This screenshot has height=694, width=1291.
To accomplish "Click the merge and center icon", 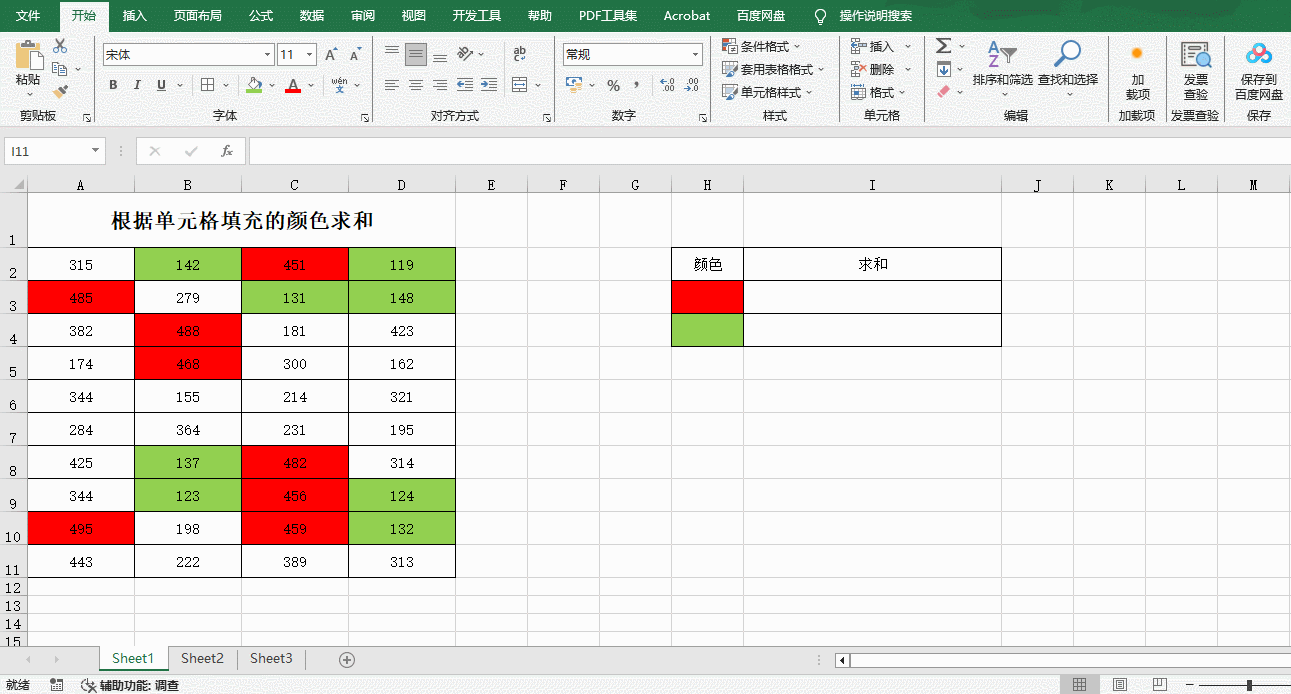I will click(520, 85).
